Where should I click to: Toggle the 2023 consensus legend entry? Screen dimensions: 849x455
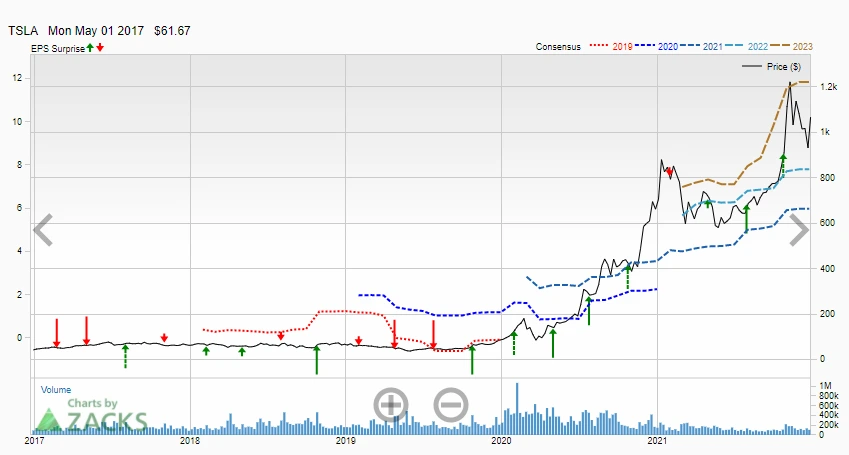click(791, 47)
